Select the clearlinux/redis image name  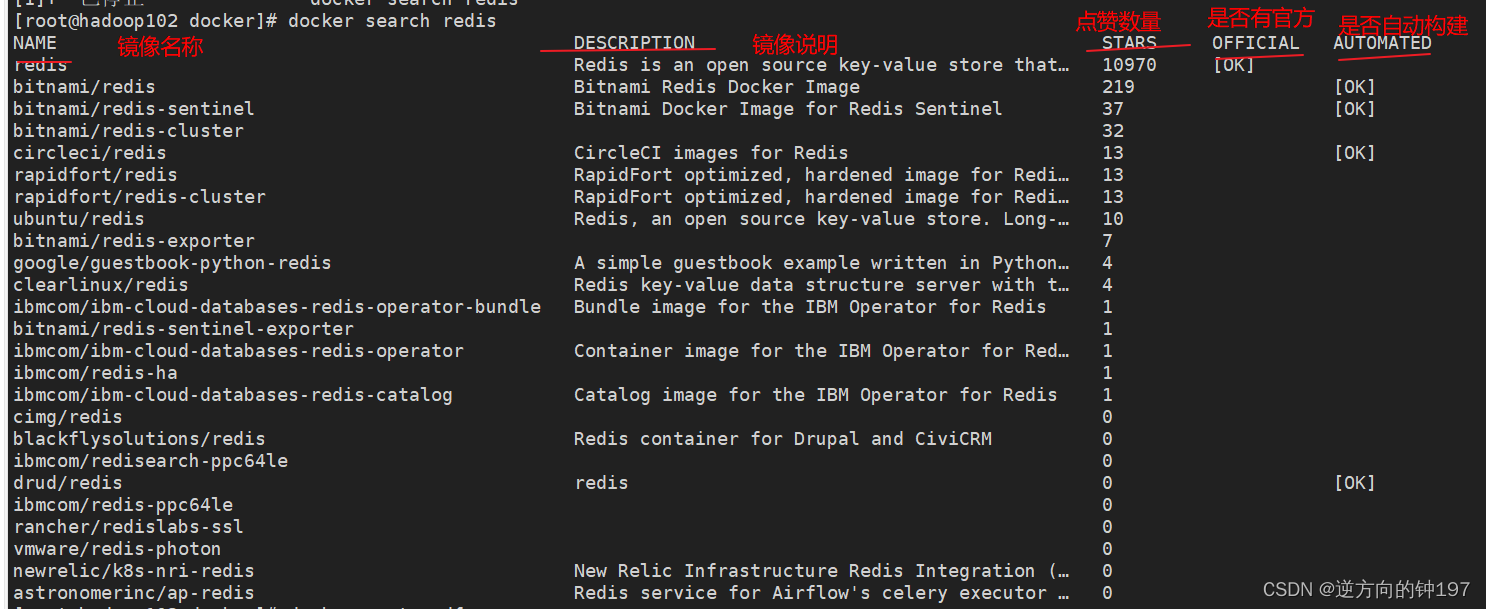(x=101, y=285)
